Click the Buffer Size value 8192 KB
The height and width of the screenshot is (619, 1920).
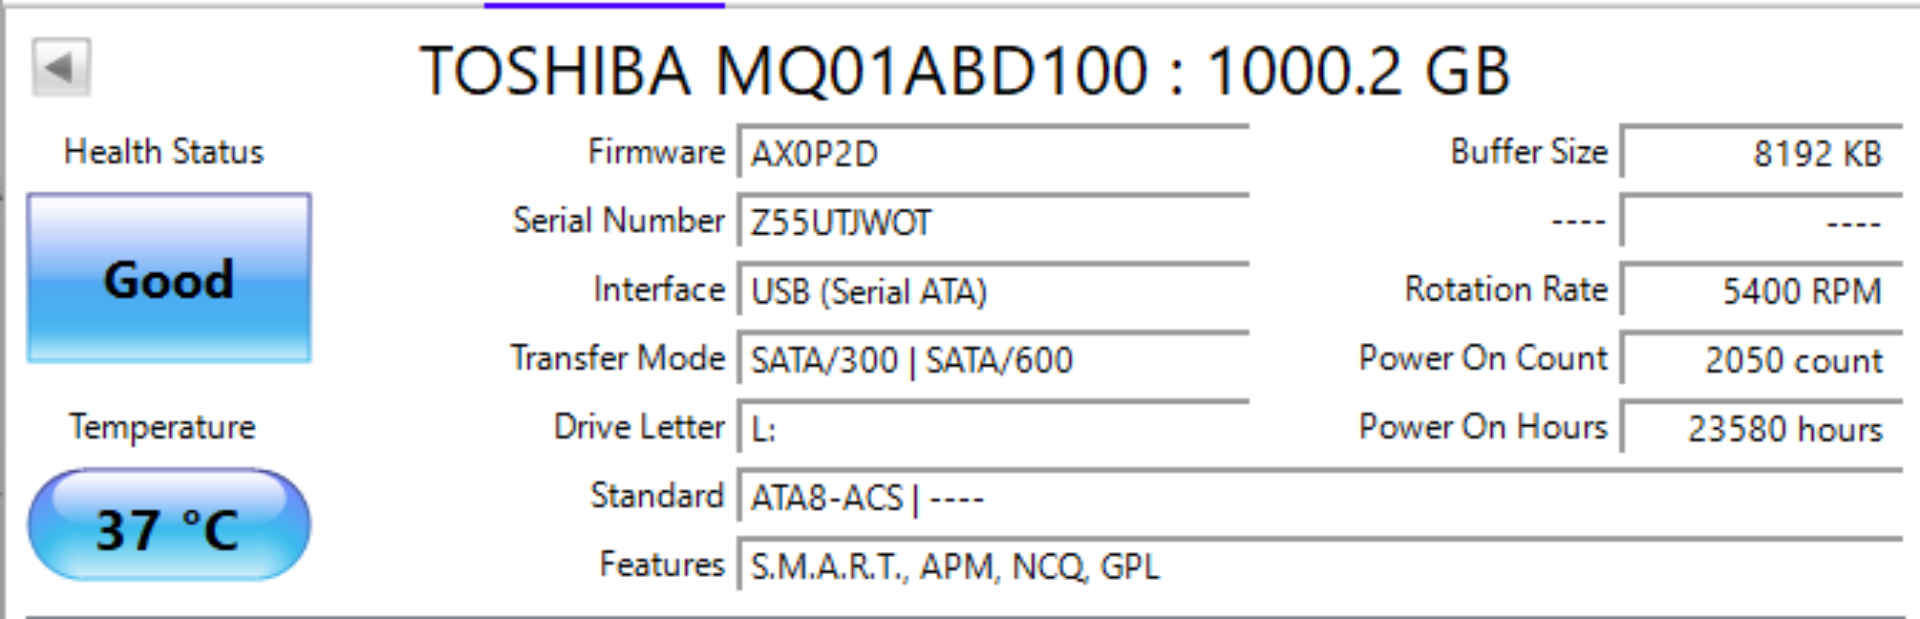(1761, 154)
